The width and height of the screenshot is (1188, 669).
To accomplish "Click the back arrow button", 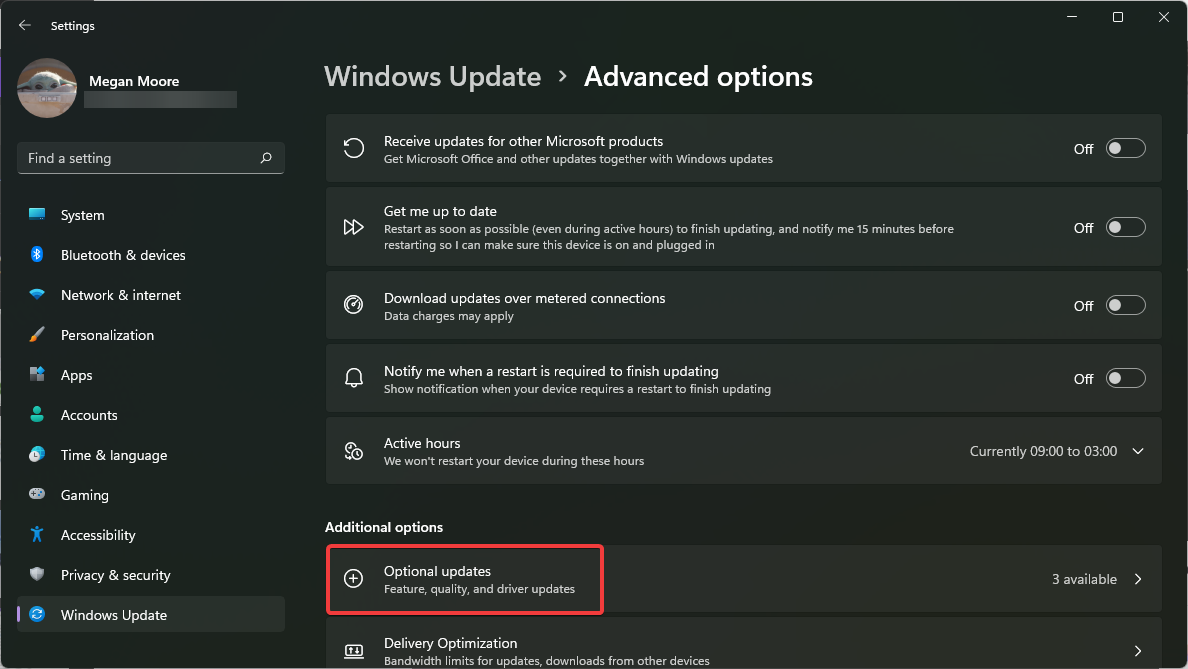I will (x=24, y=25).
